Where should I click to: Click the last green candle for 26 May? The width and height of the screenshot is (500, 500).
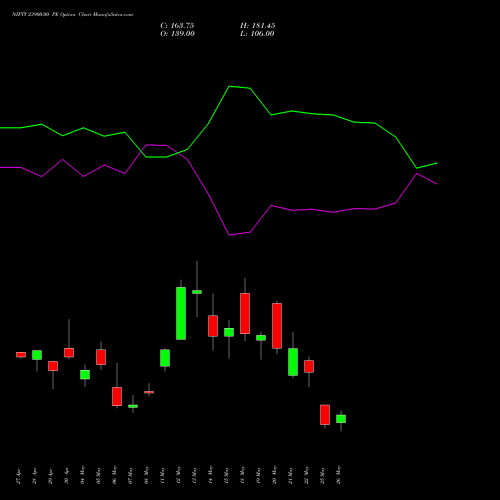[x=341, y=419]
